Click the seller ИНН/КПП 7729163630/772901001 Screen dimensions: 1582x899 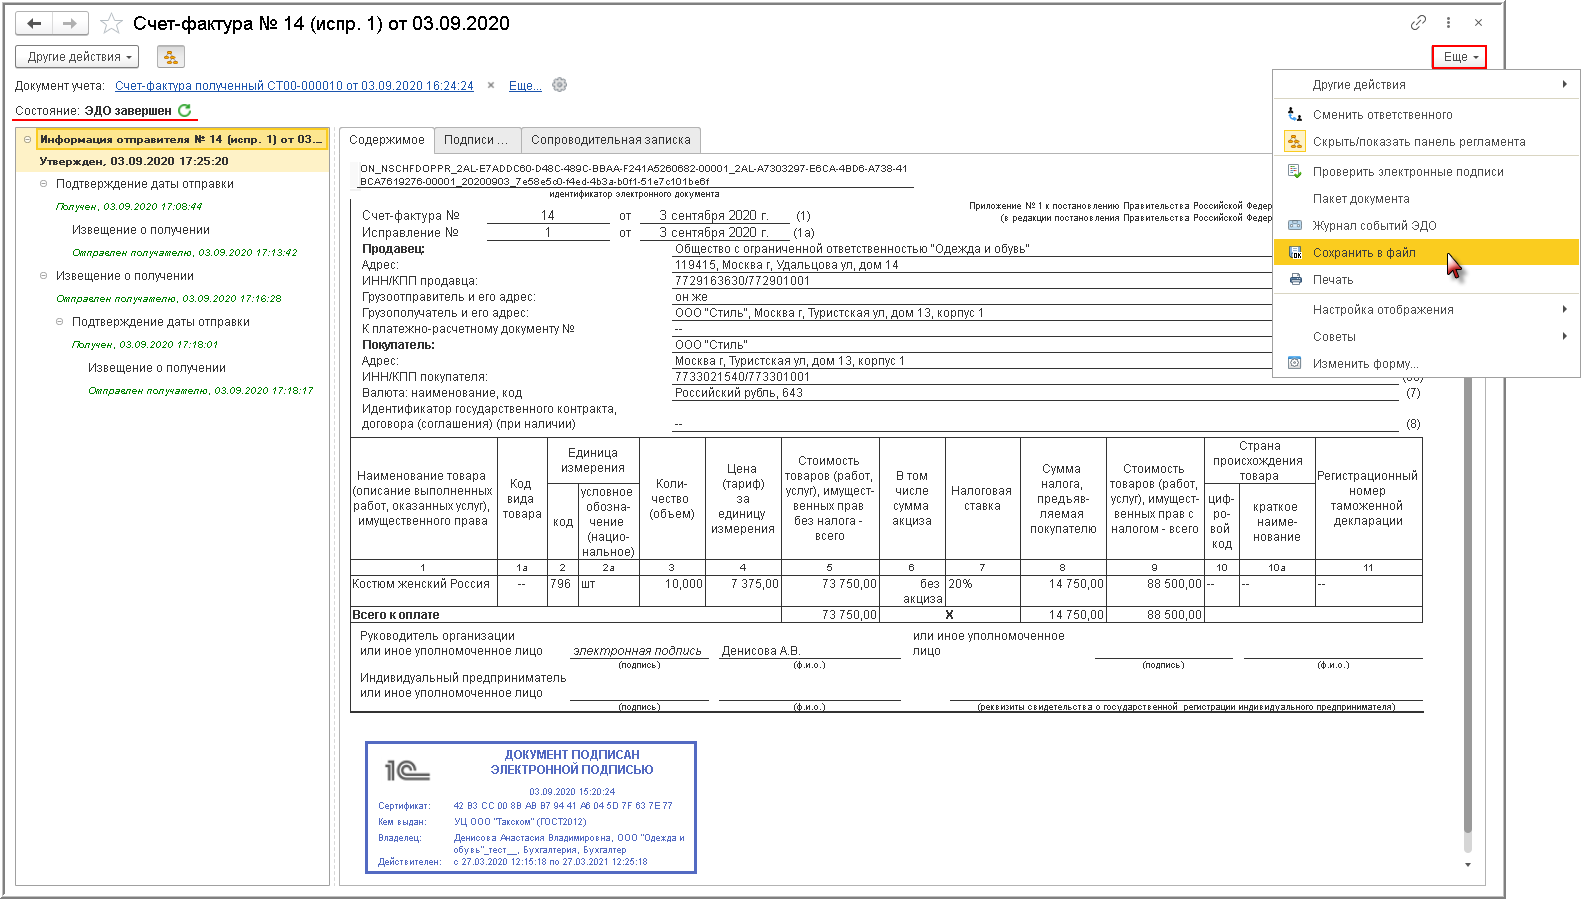pyautogui.click(x=742, y=281)
